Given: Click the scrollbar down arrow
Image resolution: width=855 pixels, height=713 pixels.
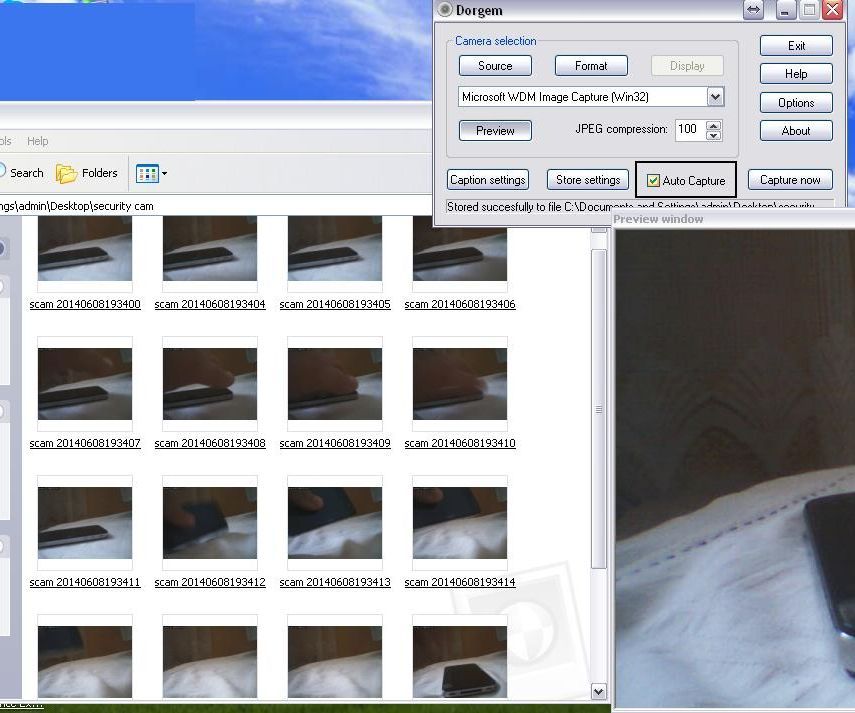Looking at the screenshot, I should click(x=598, y=691).
